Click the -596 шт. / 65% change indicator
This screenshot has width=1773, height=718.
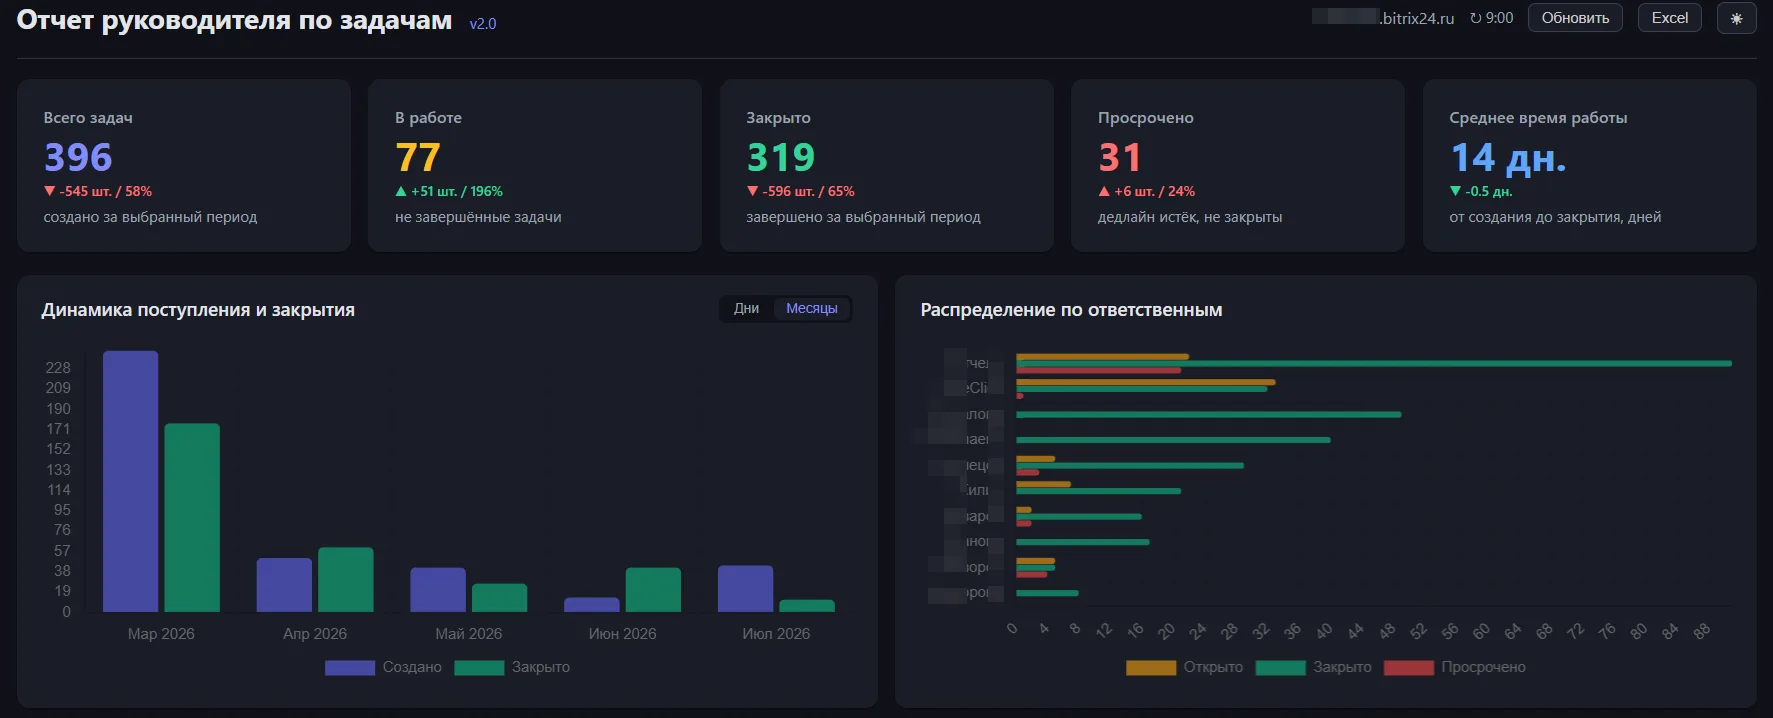click(x=800, y=191)
